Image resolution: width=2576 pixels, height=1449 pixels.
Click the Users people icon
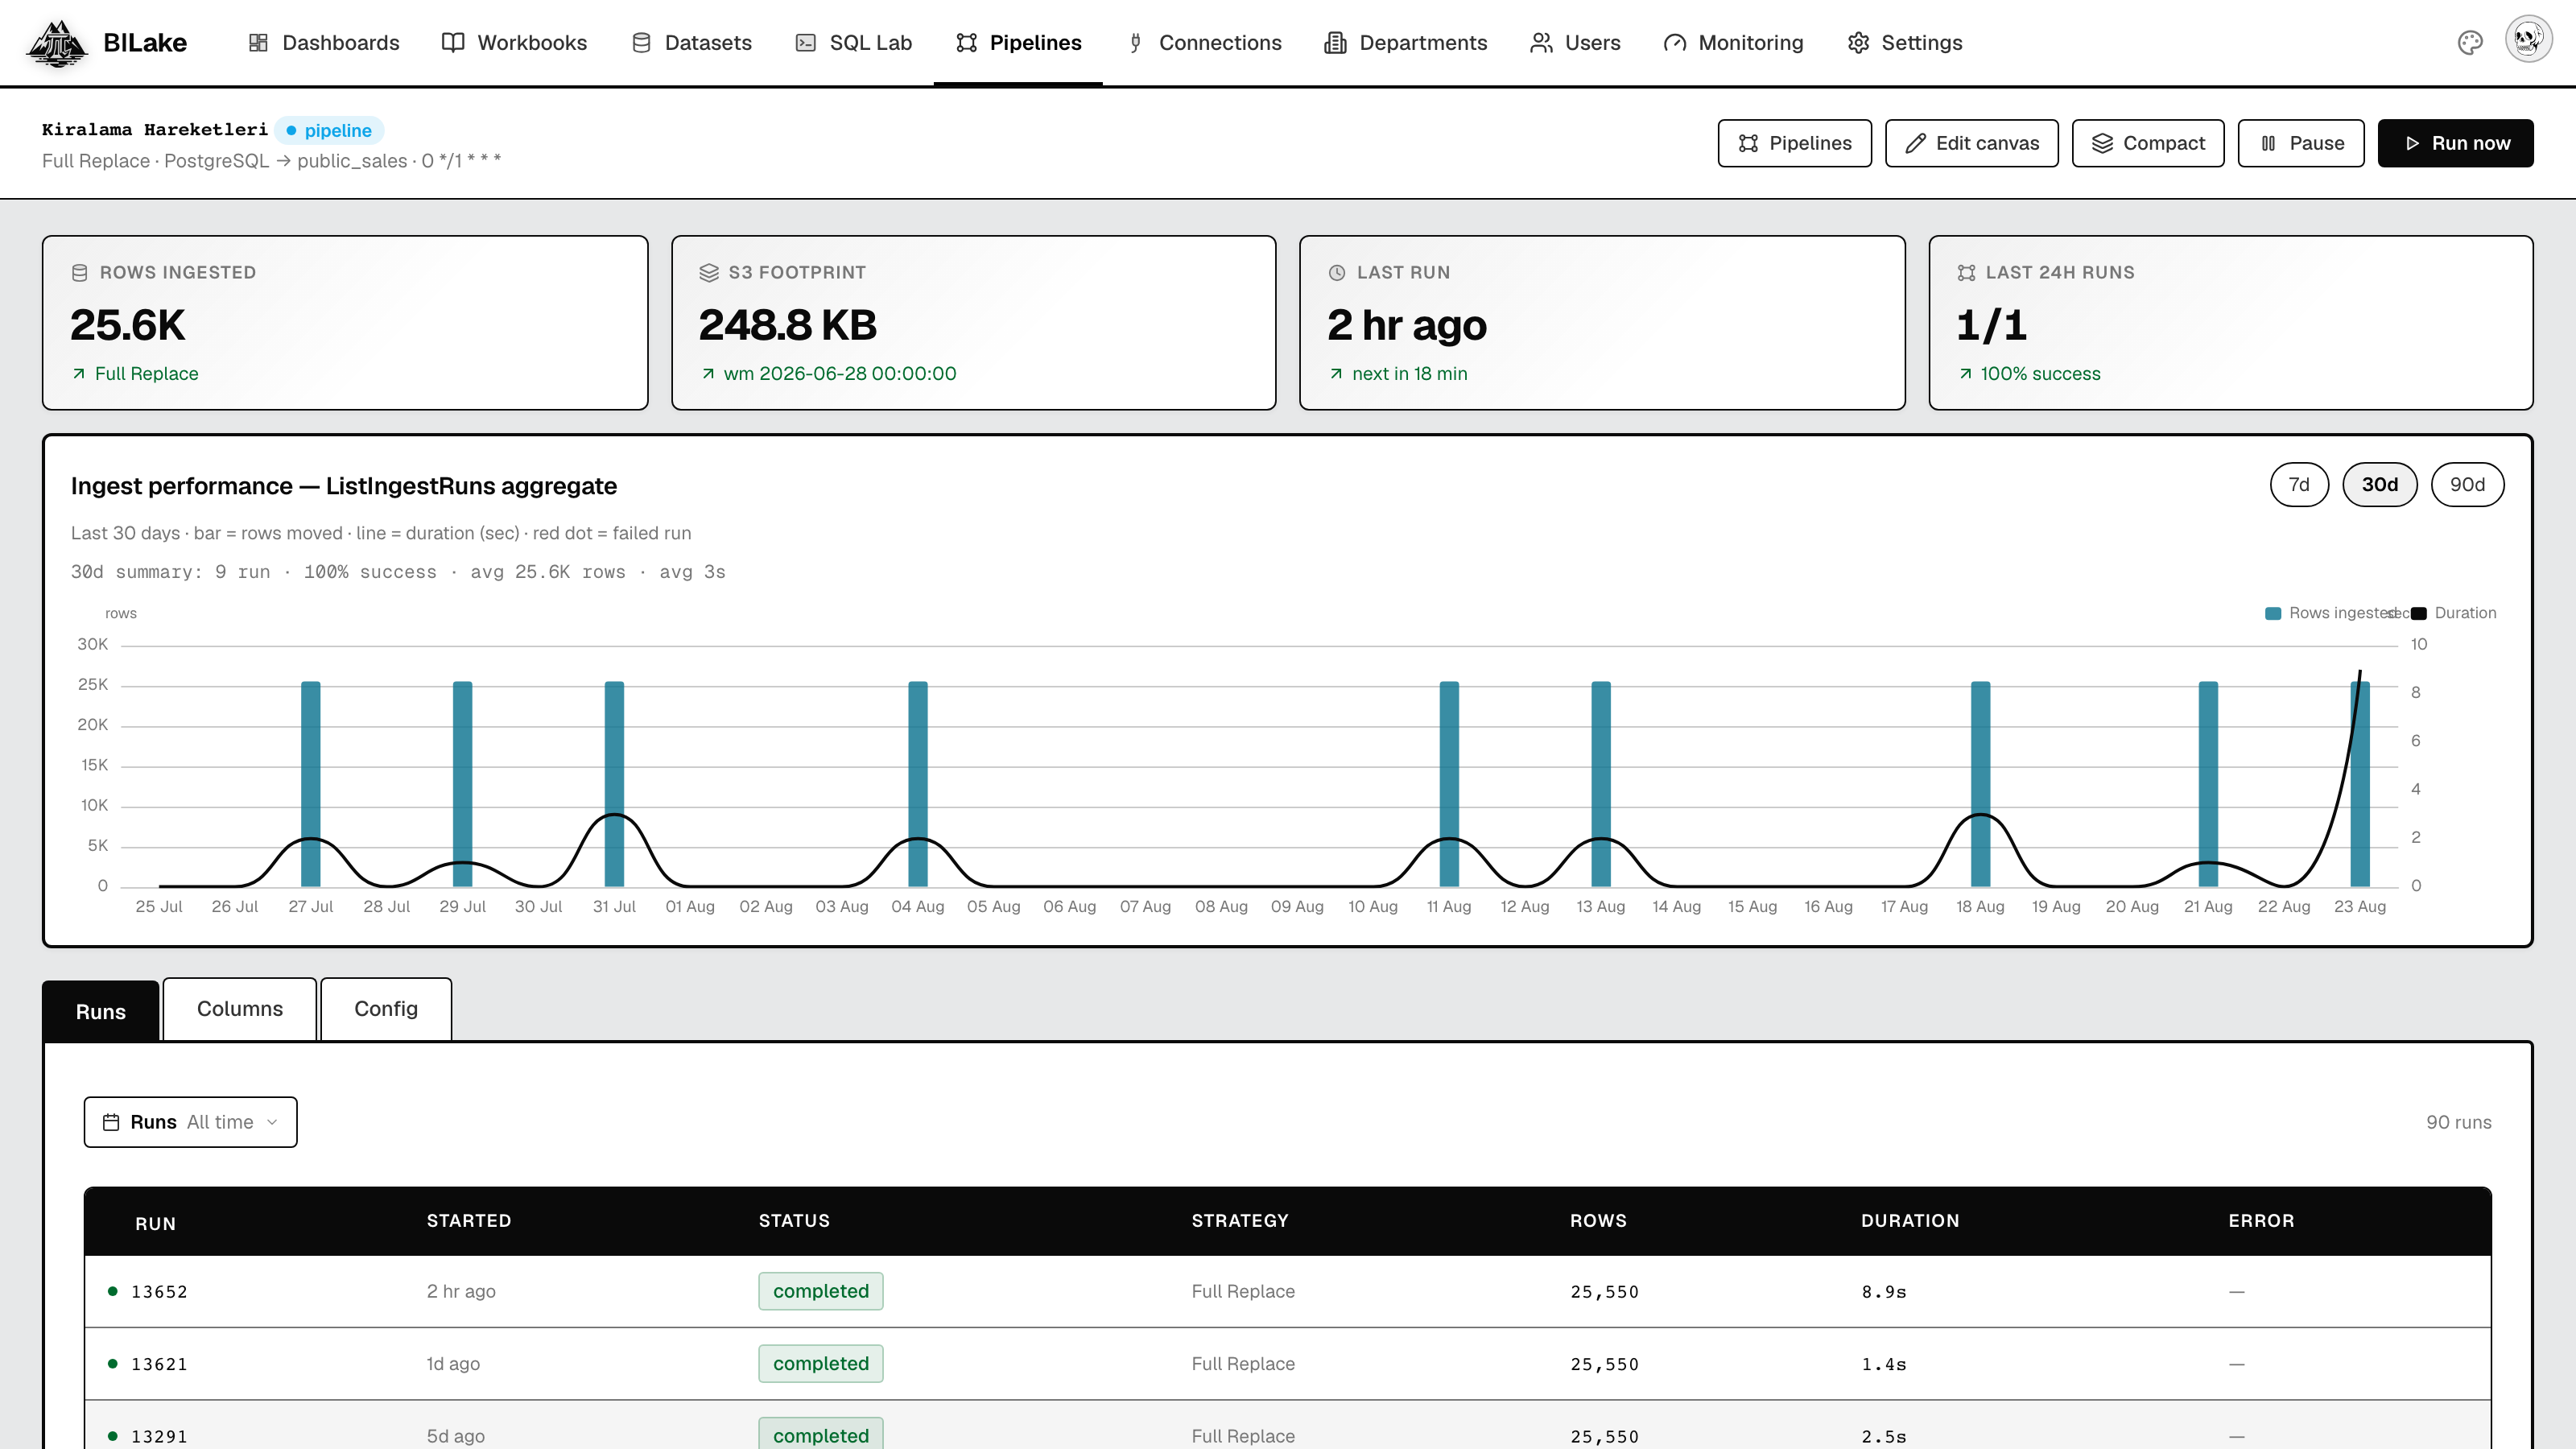click(1541, 43)
